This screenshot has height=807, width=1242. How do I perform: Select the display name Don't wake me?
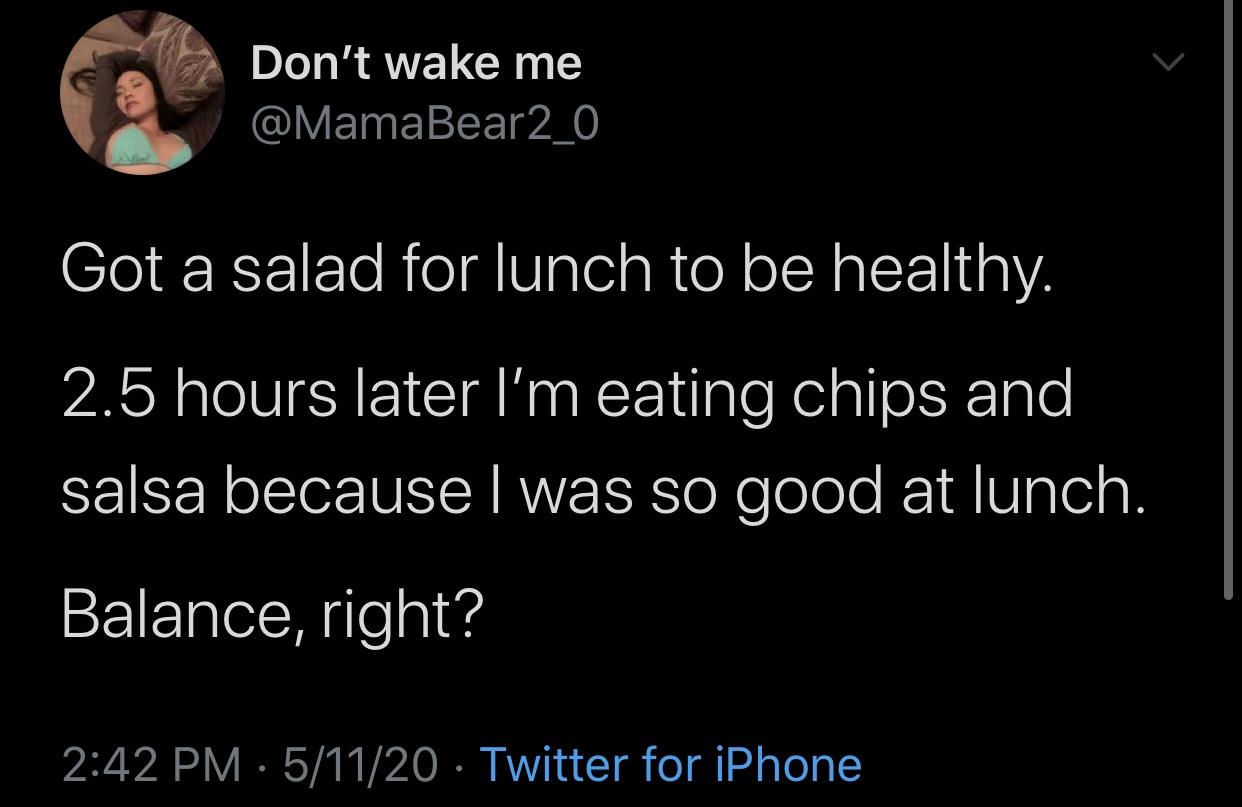pyautogui.click(x=414, y=62)
